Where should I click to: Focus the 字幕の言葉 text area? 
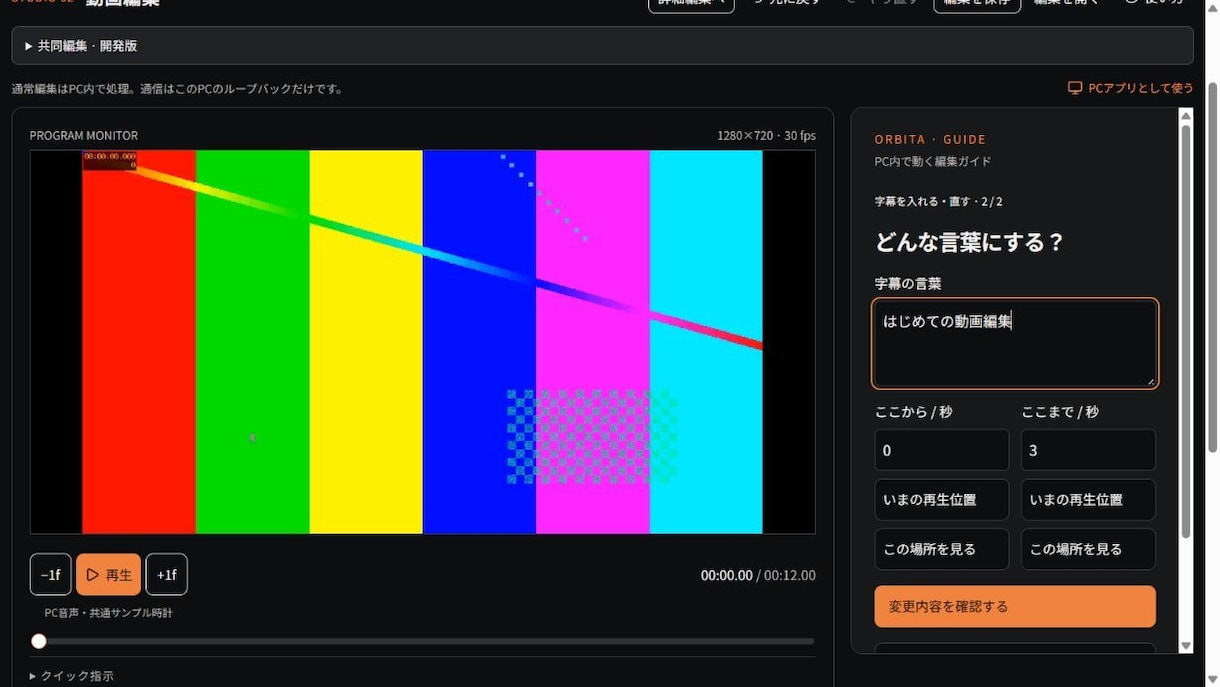[1015, 343]
